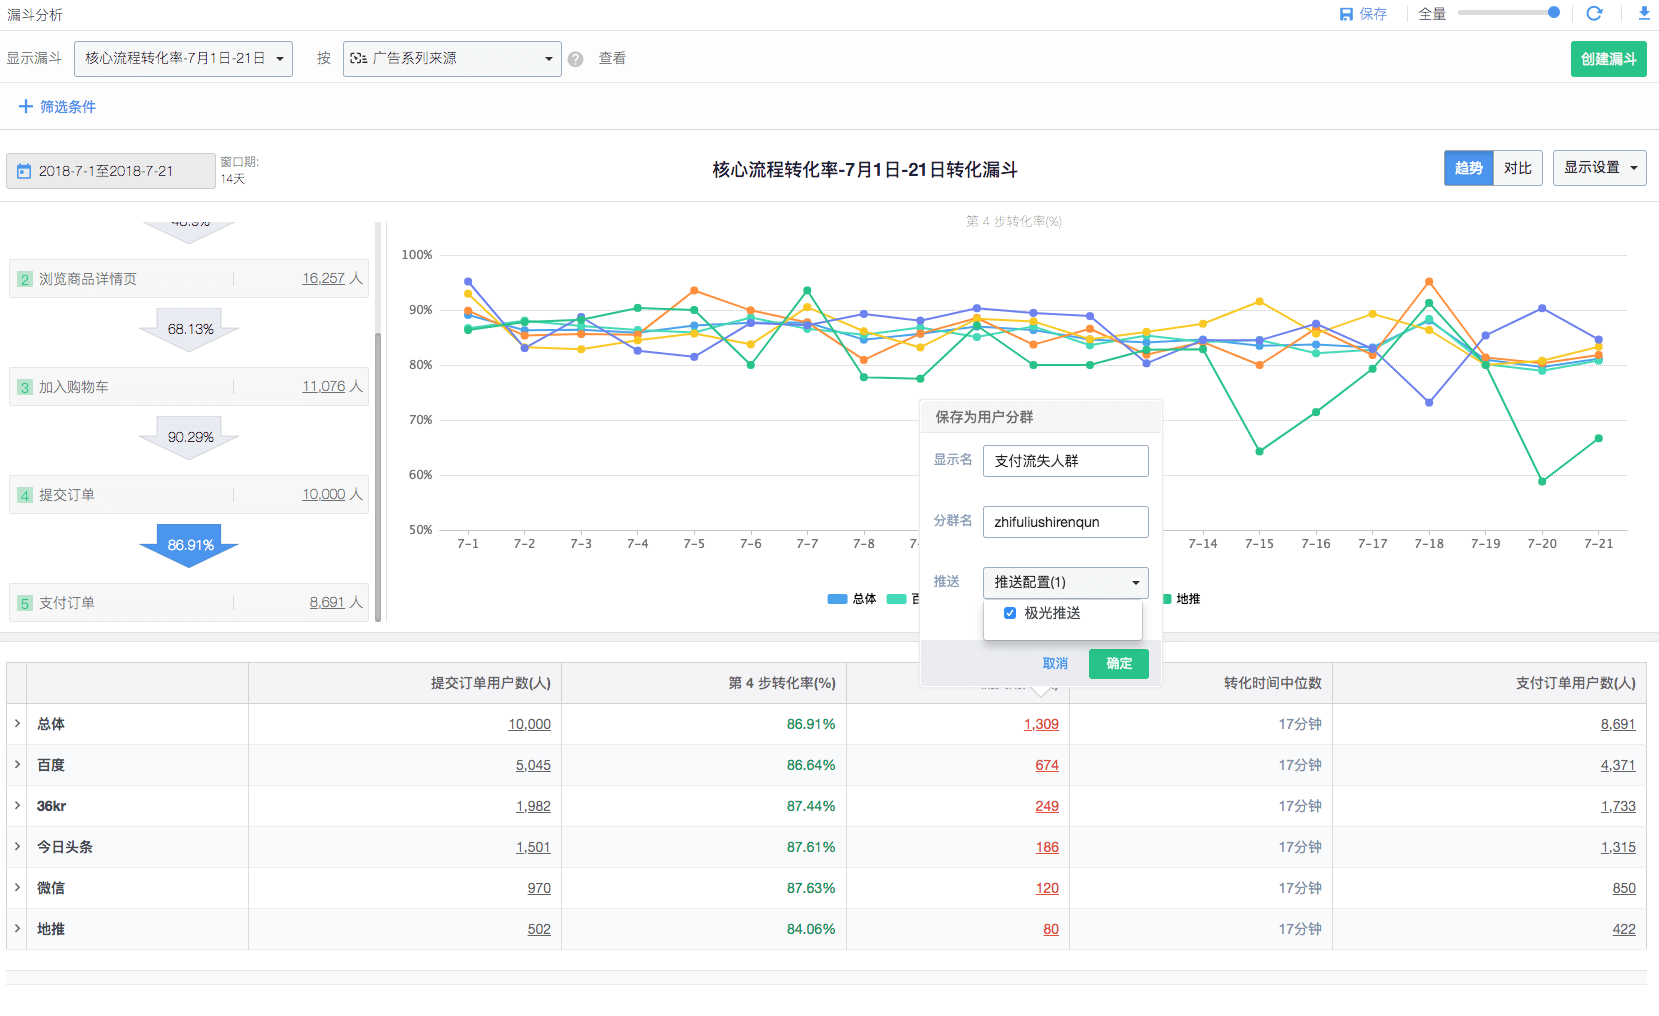Expand the 今日头条 table row

[17, 846]
